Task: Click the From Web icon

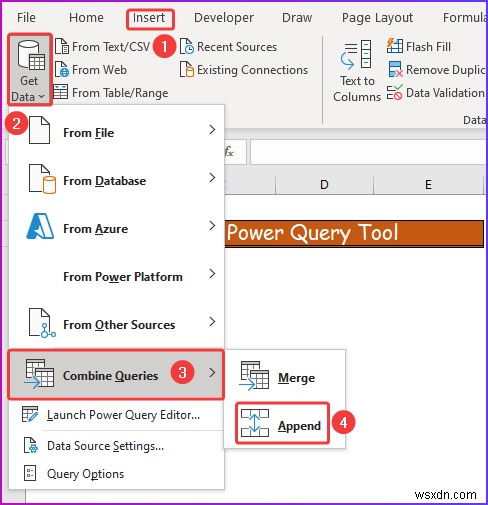Action: pos(62,69)
